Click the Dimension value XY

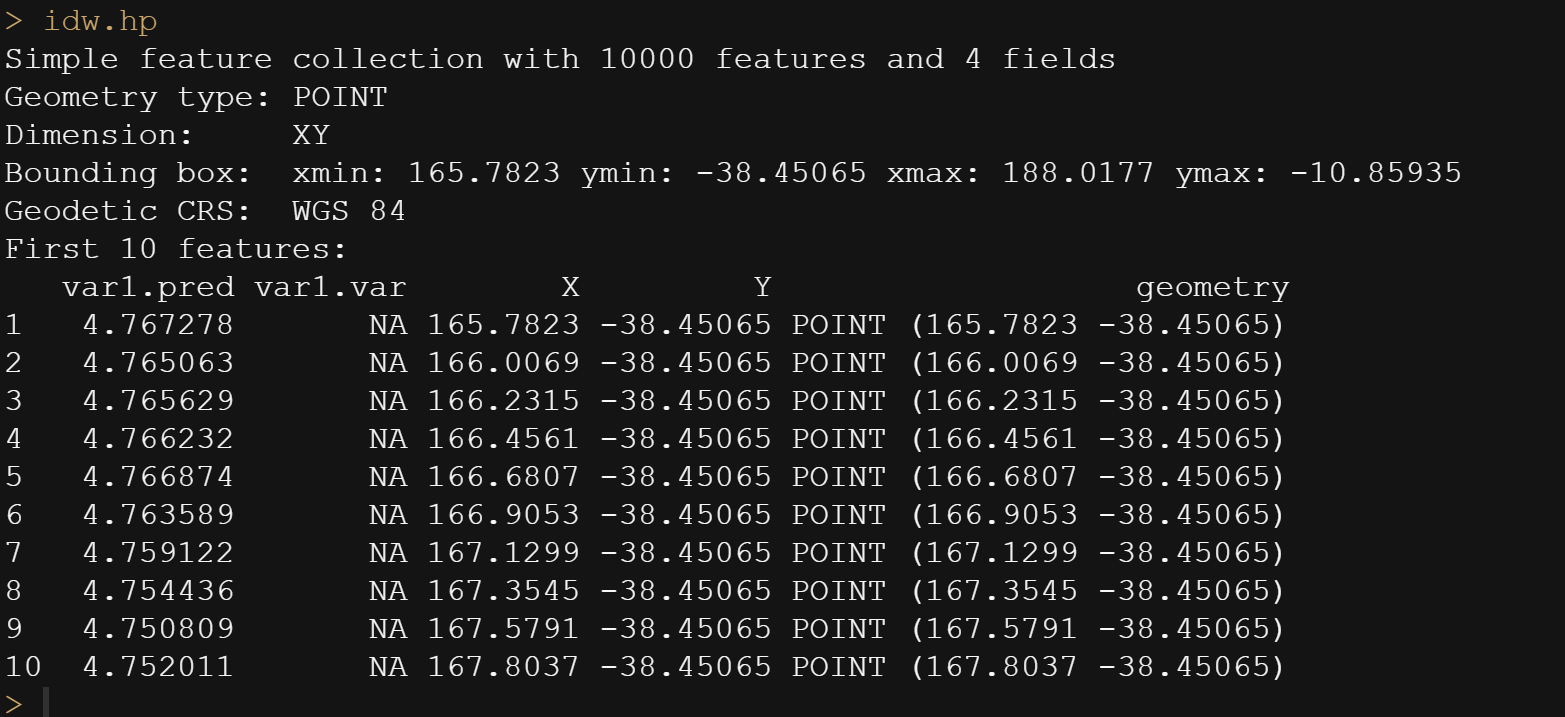(311, 135)
